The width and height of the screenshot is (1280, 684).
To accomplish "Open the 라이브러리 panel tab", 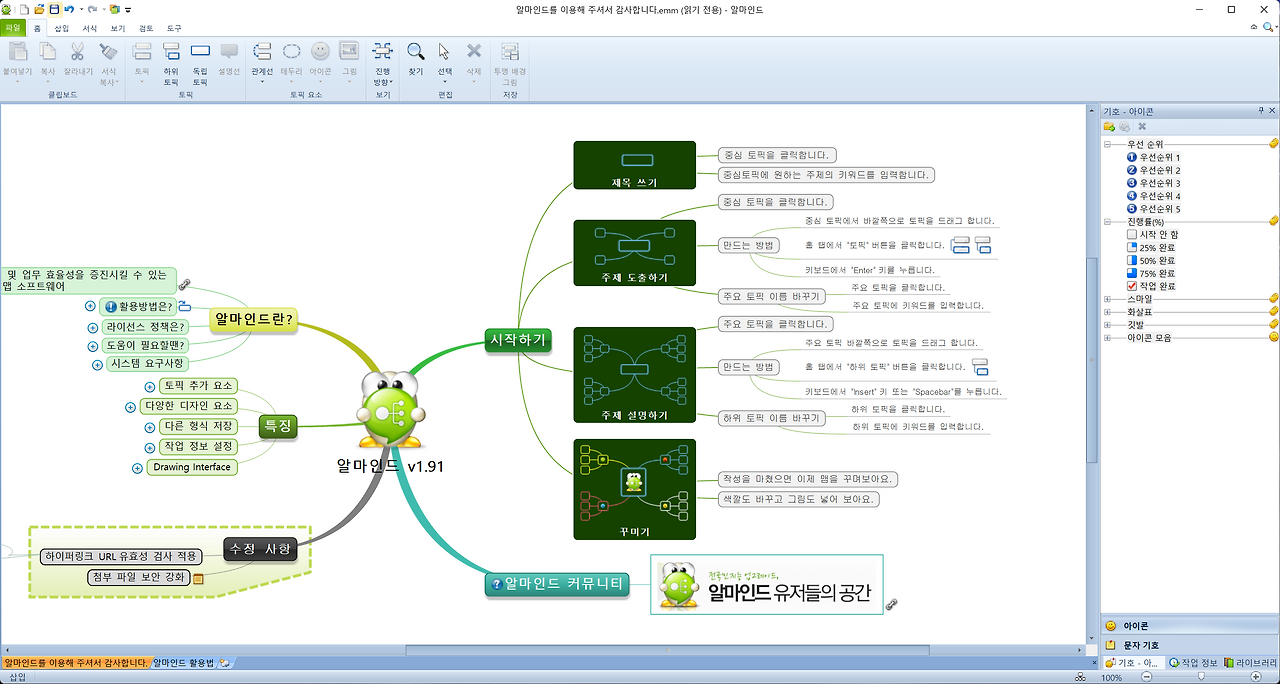I will [x=1252, y=662].
